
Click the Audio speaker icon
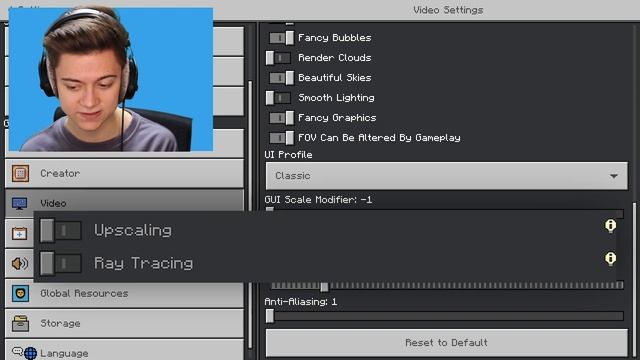point(19,263)
